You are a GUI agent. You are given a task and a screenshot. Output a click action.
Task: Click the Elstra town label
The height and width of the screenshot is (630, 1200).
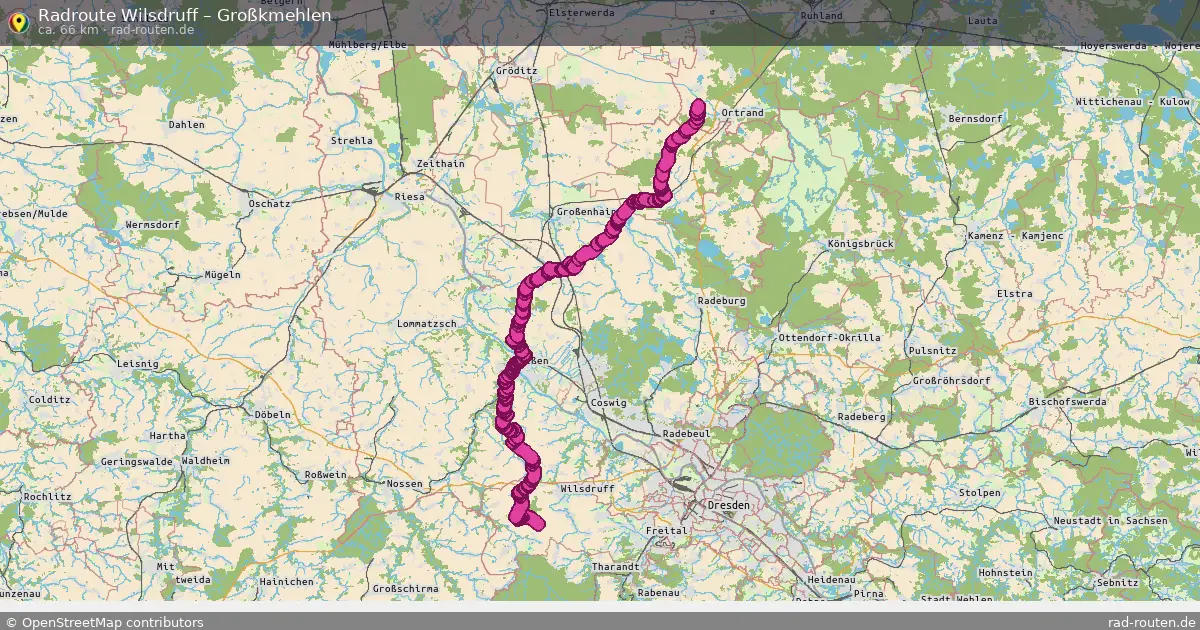pyautogui.click(x=1014, y=294)
